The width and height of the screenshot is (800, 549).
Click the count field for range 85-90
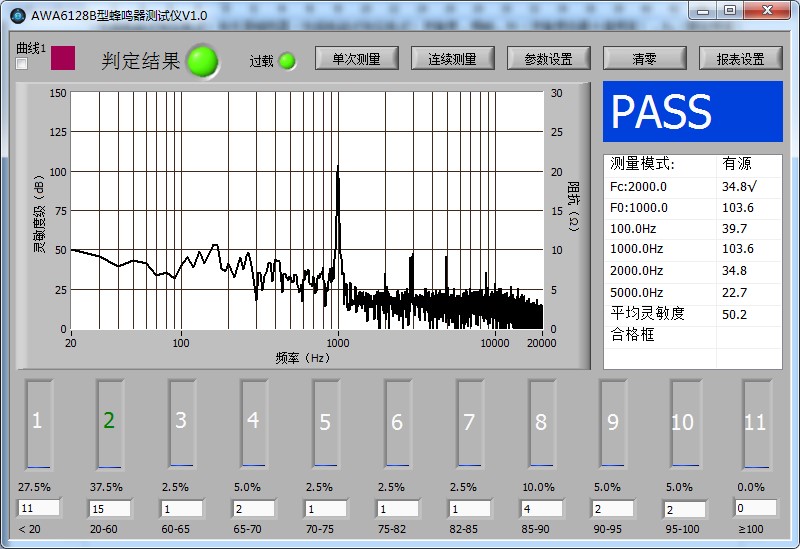point(541,509)
